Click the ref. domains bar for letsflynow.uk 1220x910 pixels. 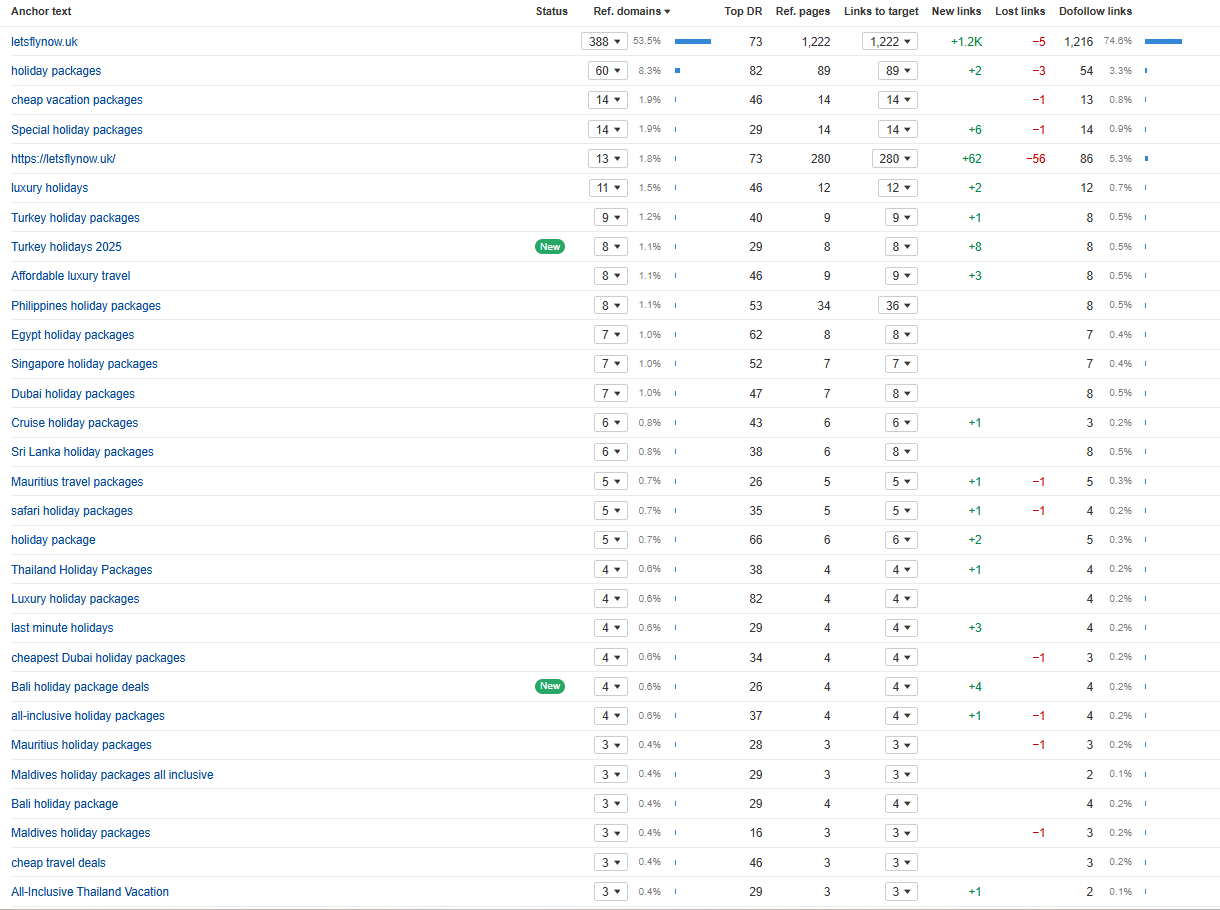click(692, 42)
